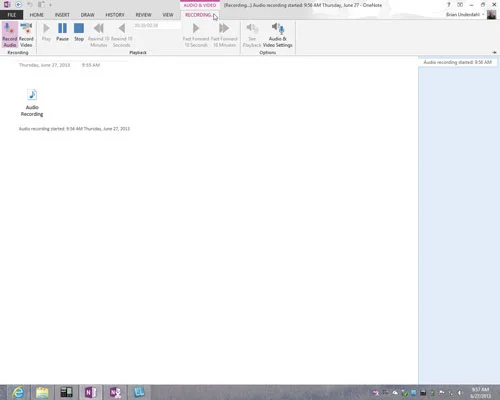This screenshot has height=400, width=500.
Task: Click Rewind 10 Minutes
Action: pos(98,35)
